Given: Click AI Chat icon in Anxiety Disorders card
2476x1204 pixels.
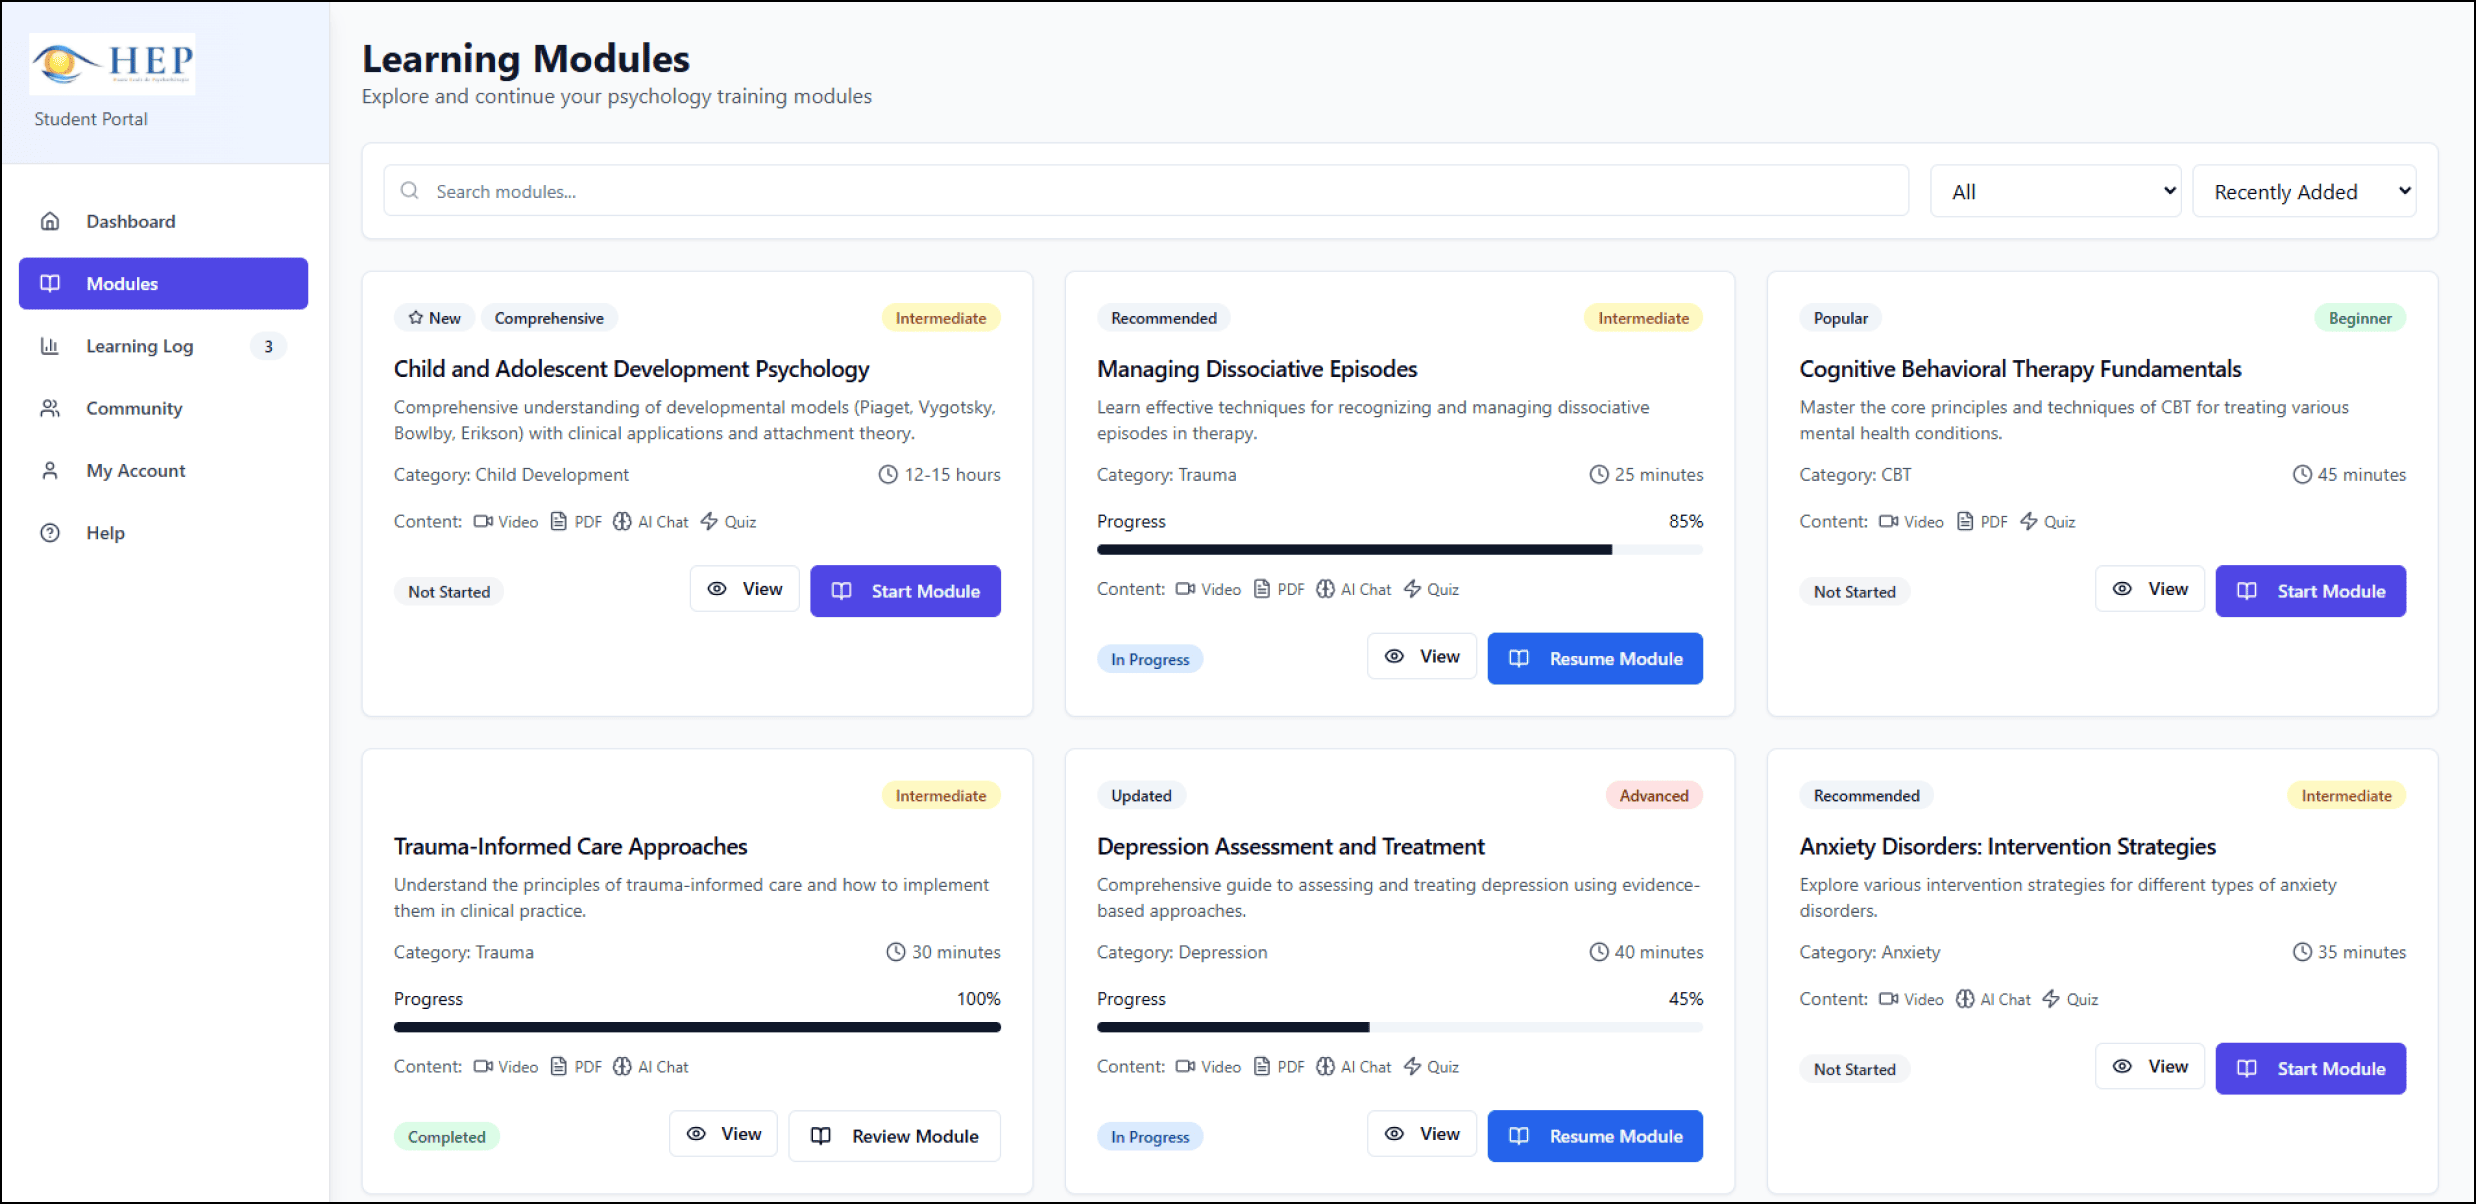Looking at the screenshot, I should pyautogui.click(x=1965, y=999).
